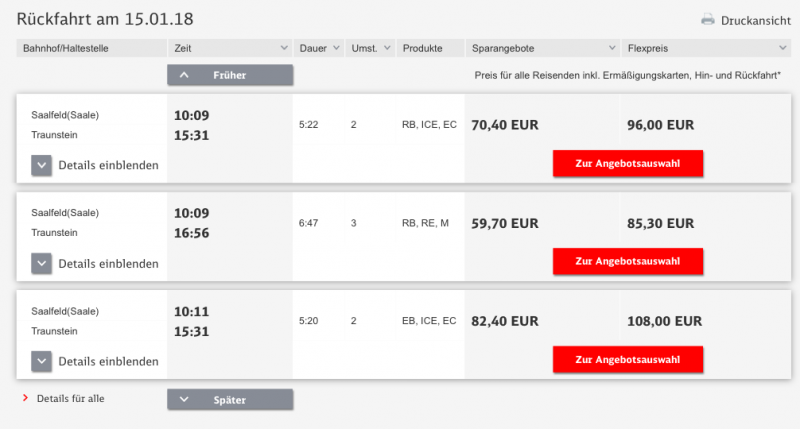Click the red arrow next to Details für alle
The image size is (800, 429).
coord(26,398)
